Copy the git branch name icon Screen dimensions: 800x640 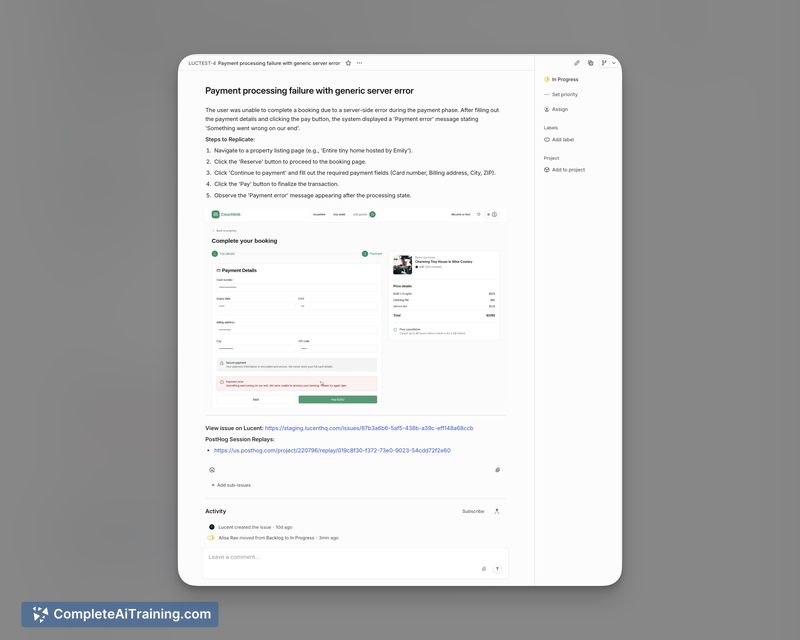click(x=604, y=63)
